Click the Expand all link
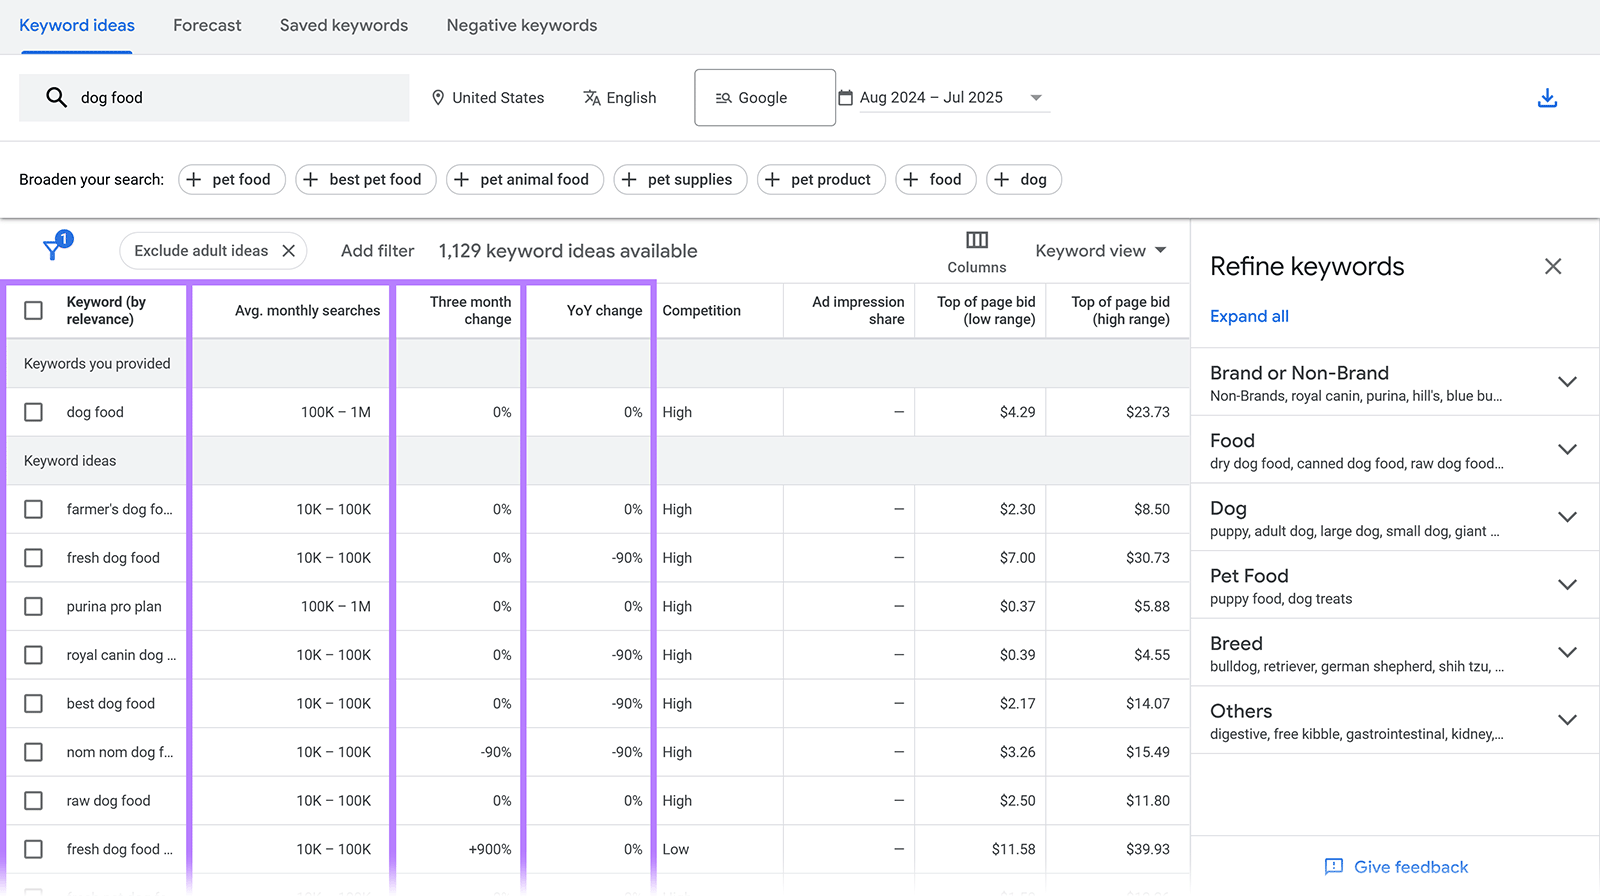This screenshot has width=1600, height=896. tap(1249, 317)
